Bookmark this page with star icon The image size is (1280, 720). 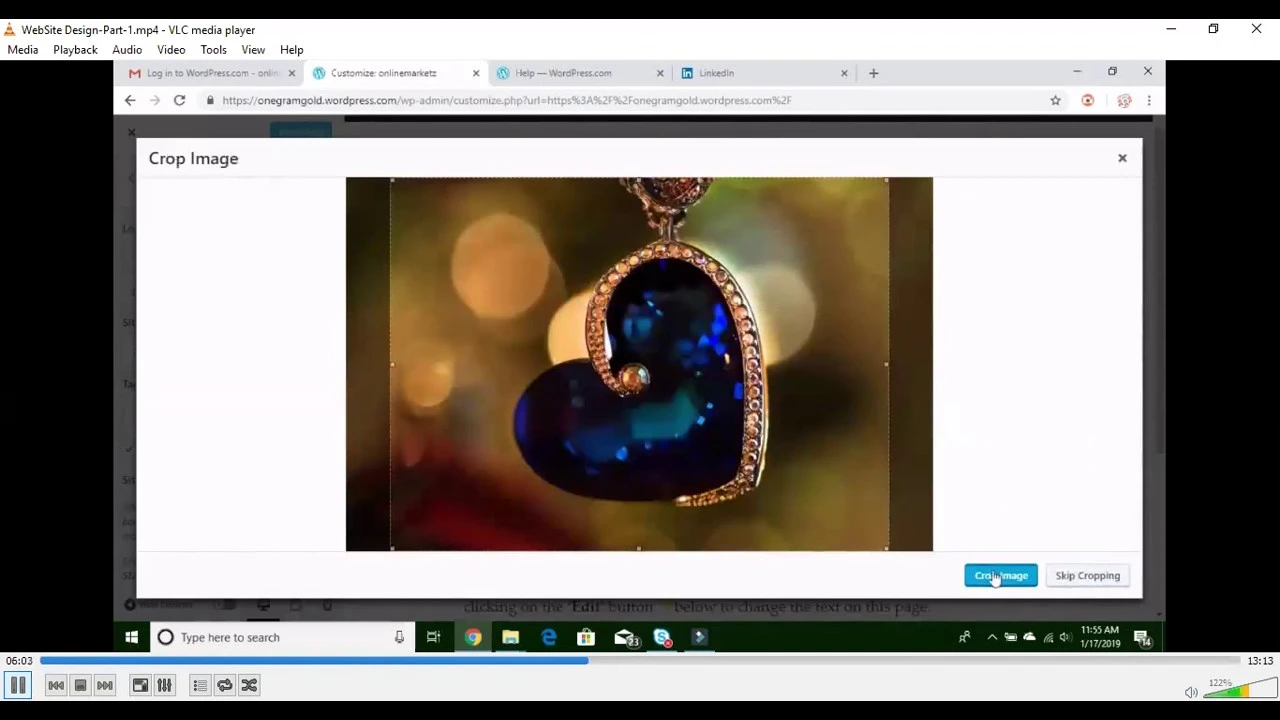[x=1055, y=100]
